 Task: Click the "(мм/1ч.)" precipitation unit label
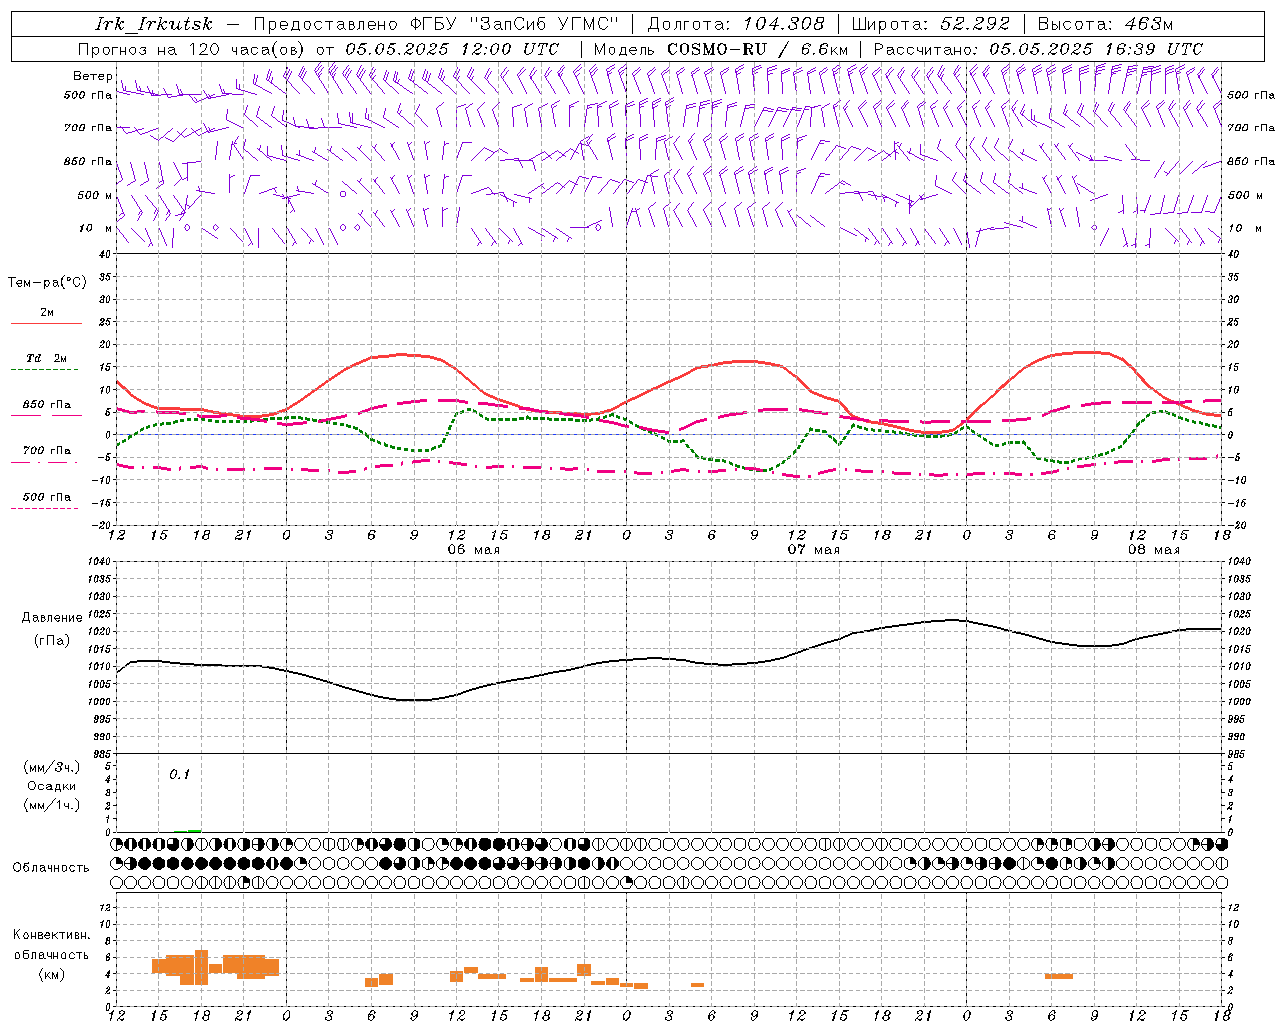click(52, 805)
